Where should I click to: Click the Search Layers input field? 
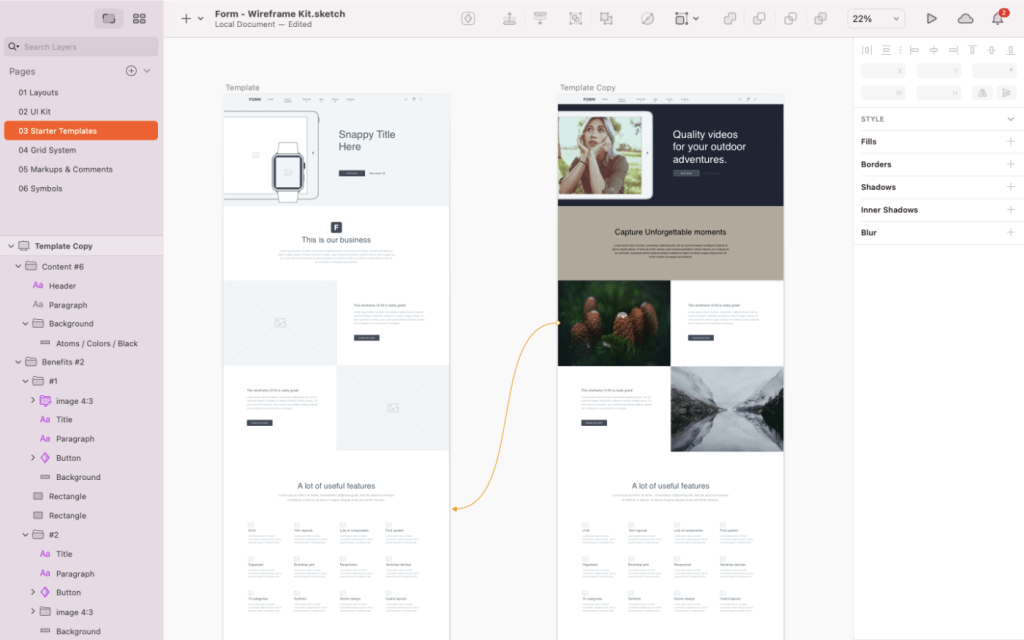80,47
